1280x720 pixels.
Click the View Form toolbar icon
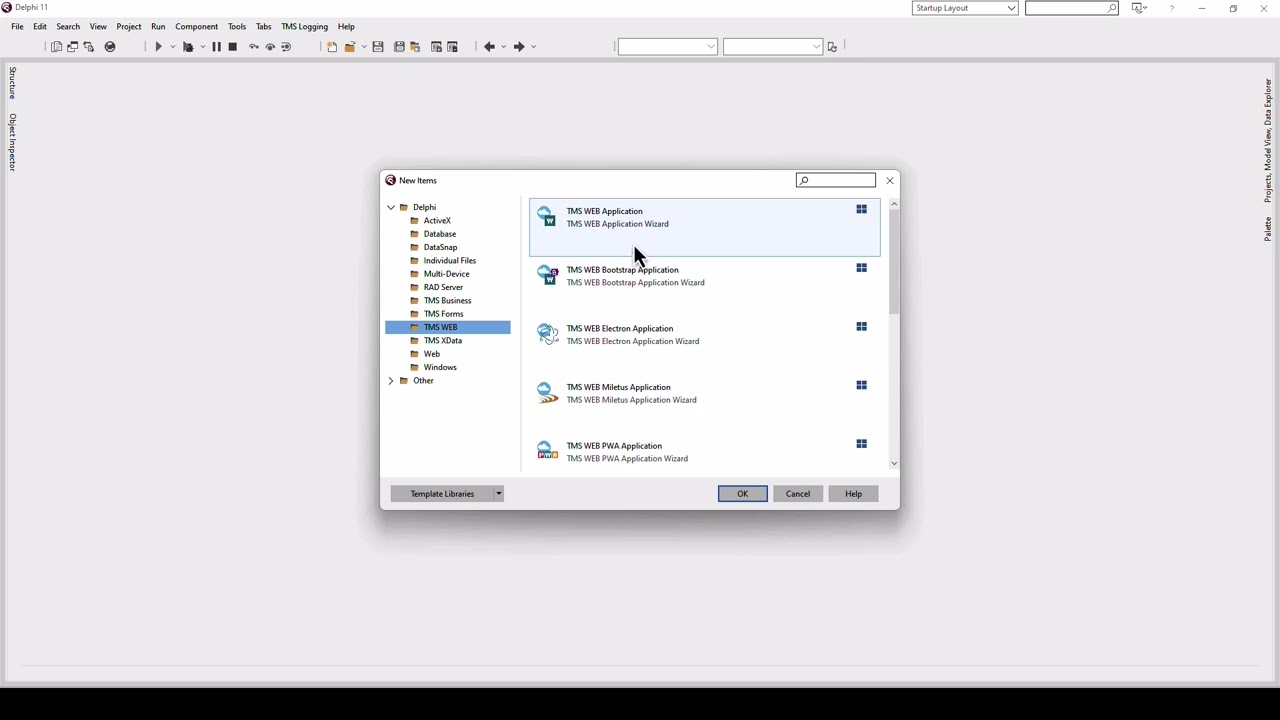point(72,47)
